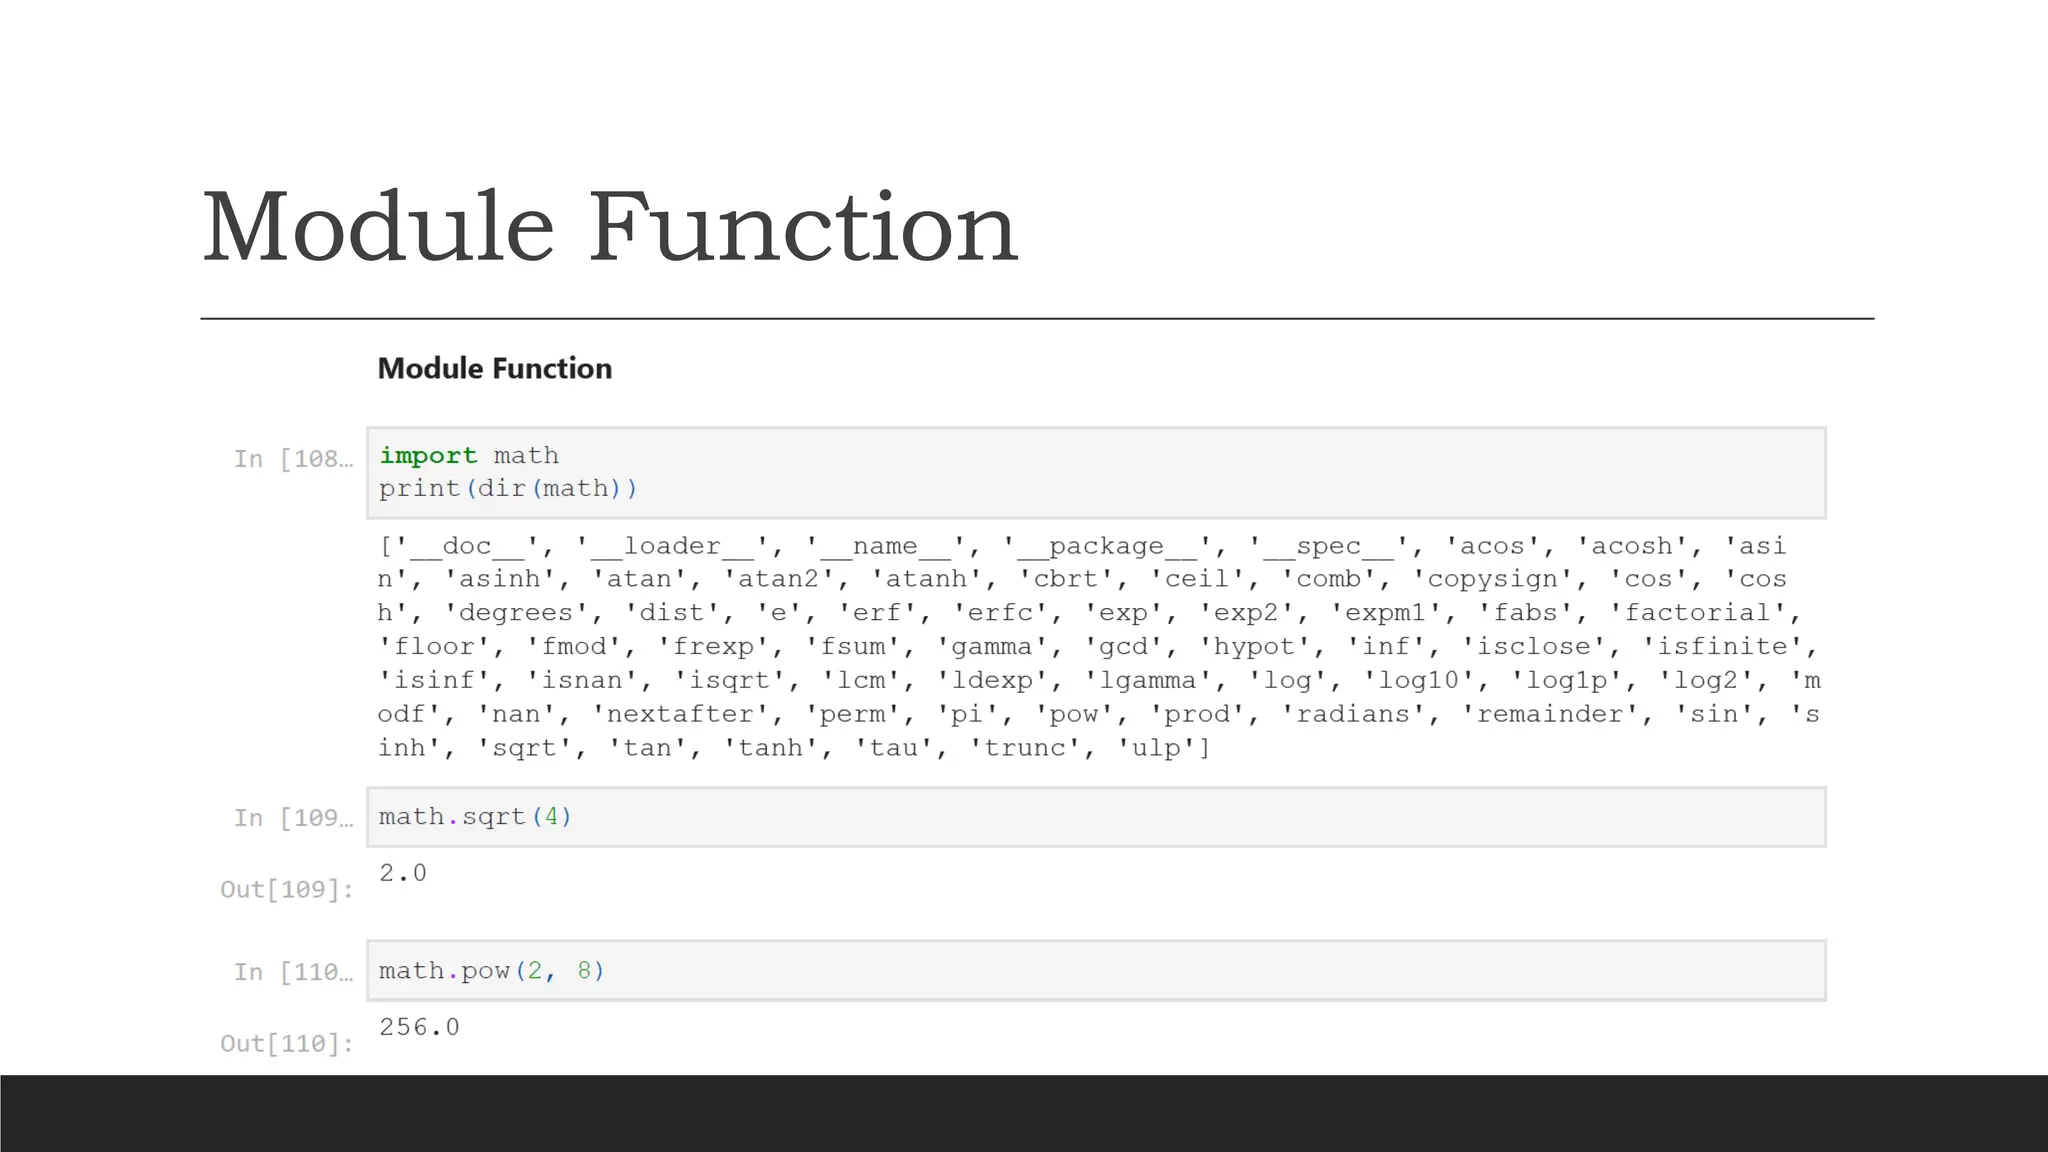Click the math.sqrt(4) code cell
Screen dimensions: 2048x1152
pos(1096,817)
